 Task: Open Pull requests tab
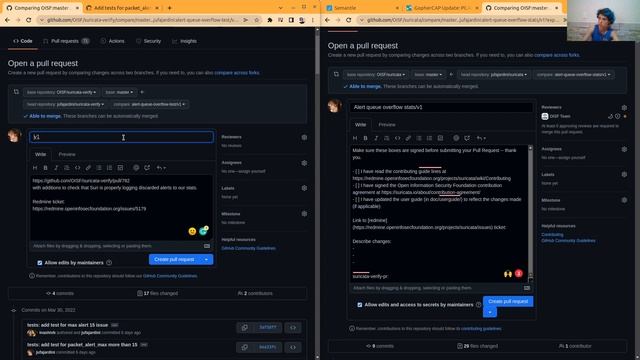(66, 41)
